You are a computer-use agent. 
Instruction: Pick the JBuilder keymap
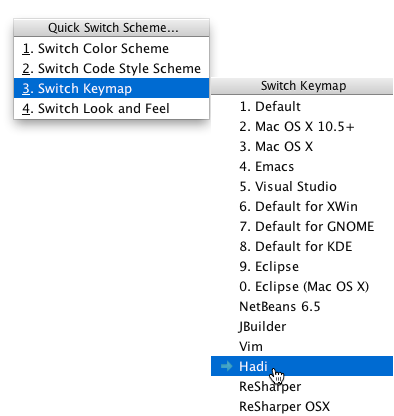pyautogui.click(x=302, y=327)
